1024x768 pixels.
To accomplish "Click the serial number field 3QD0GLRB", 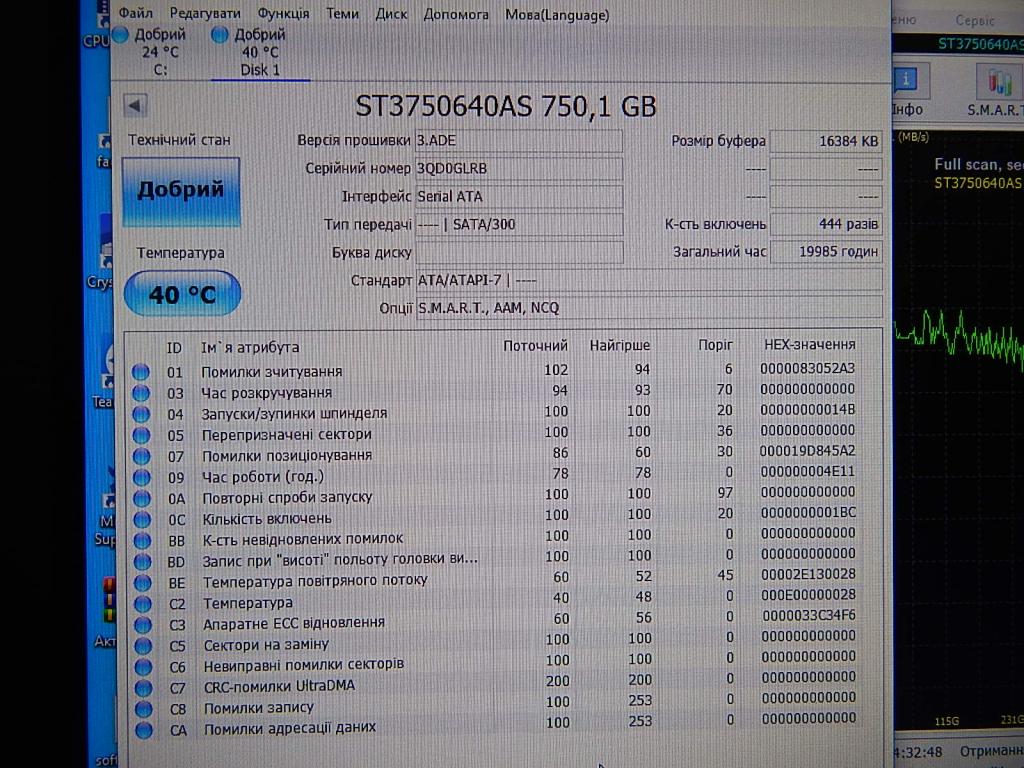I will [x=519, y=168].
